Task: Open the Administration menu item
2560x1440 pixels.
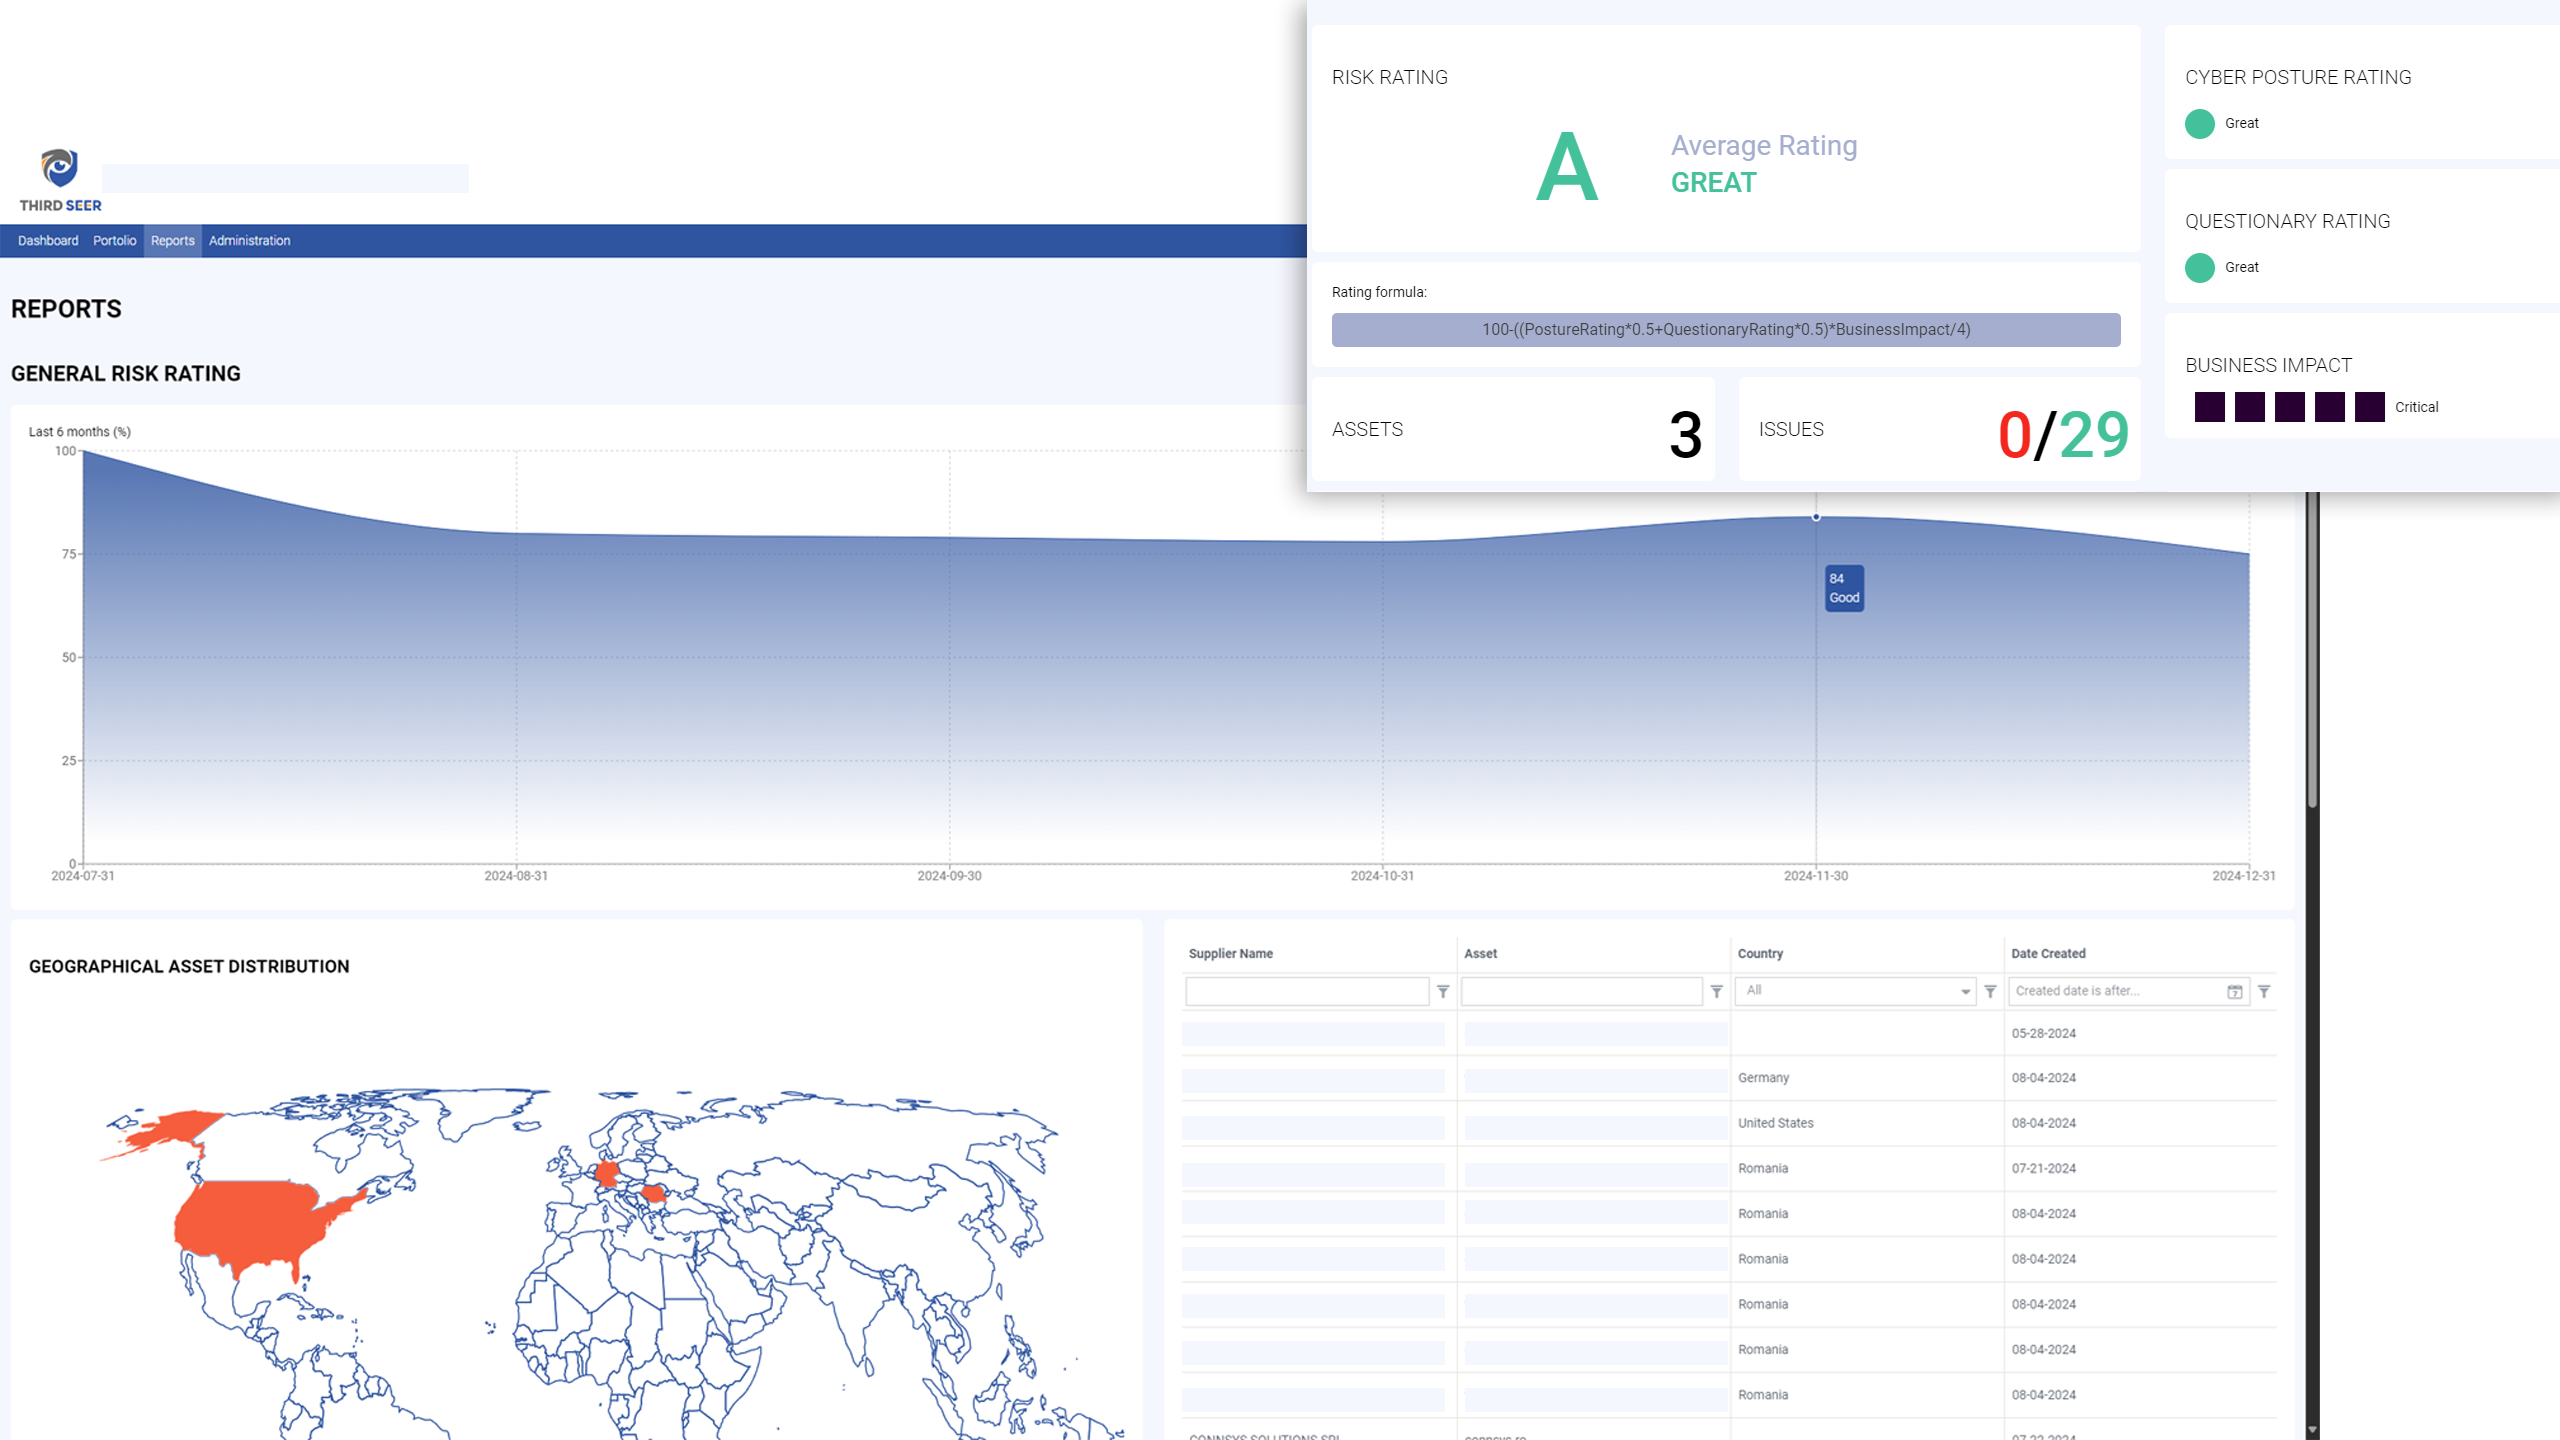Action: pyautogui.click(x=250, y=241)
